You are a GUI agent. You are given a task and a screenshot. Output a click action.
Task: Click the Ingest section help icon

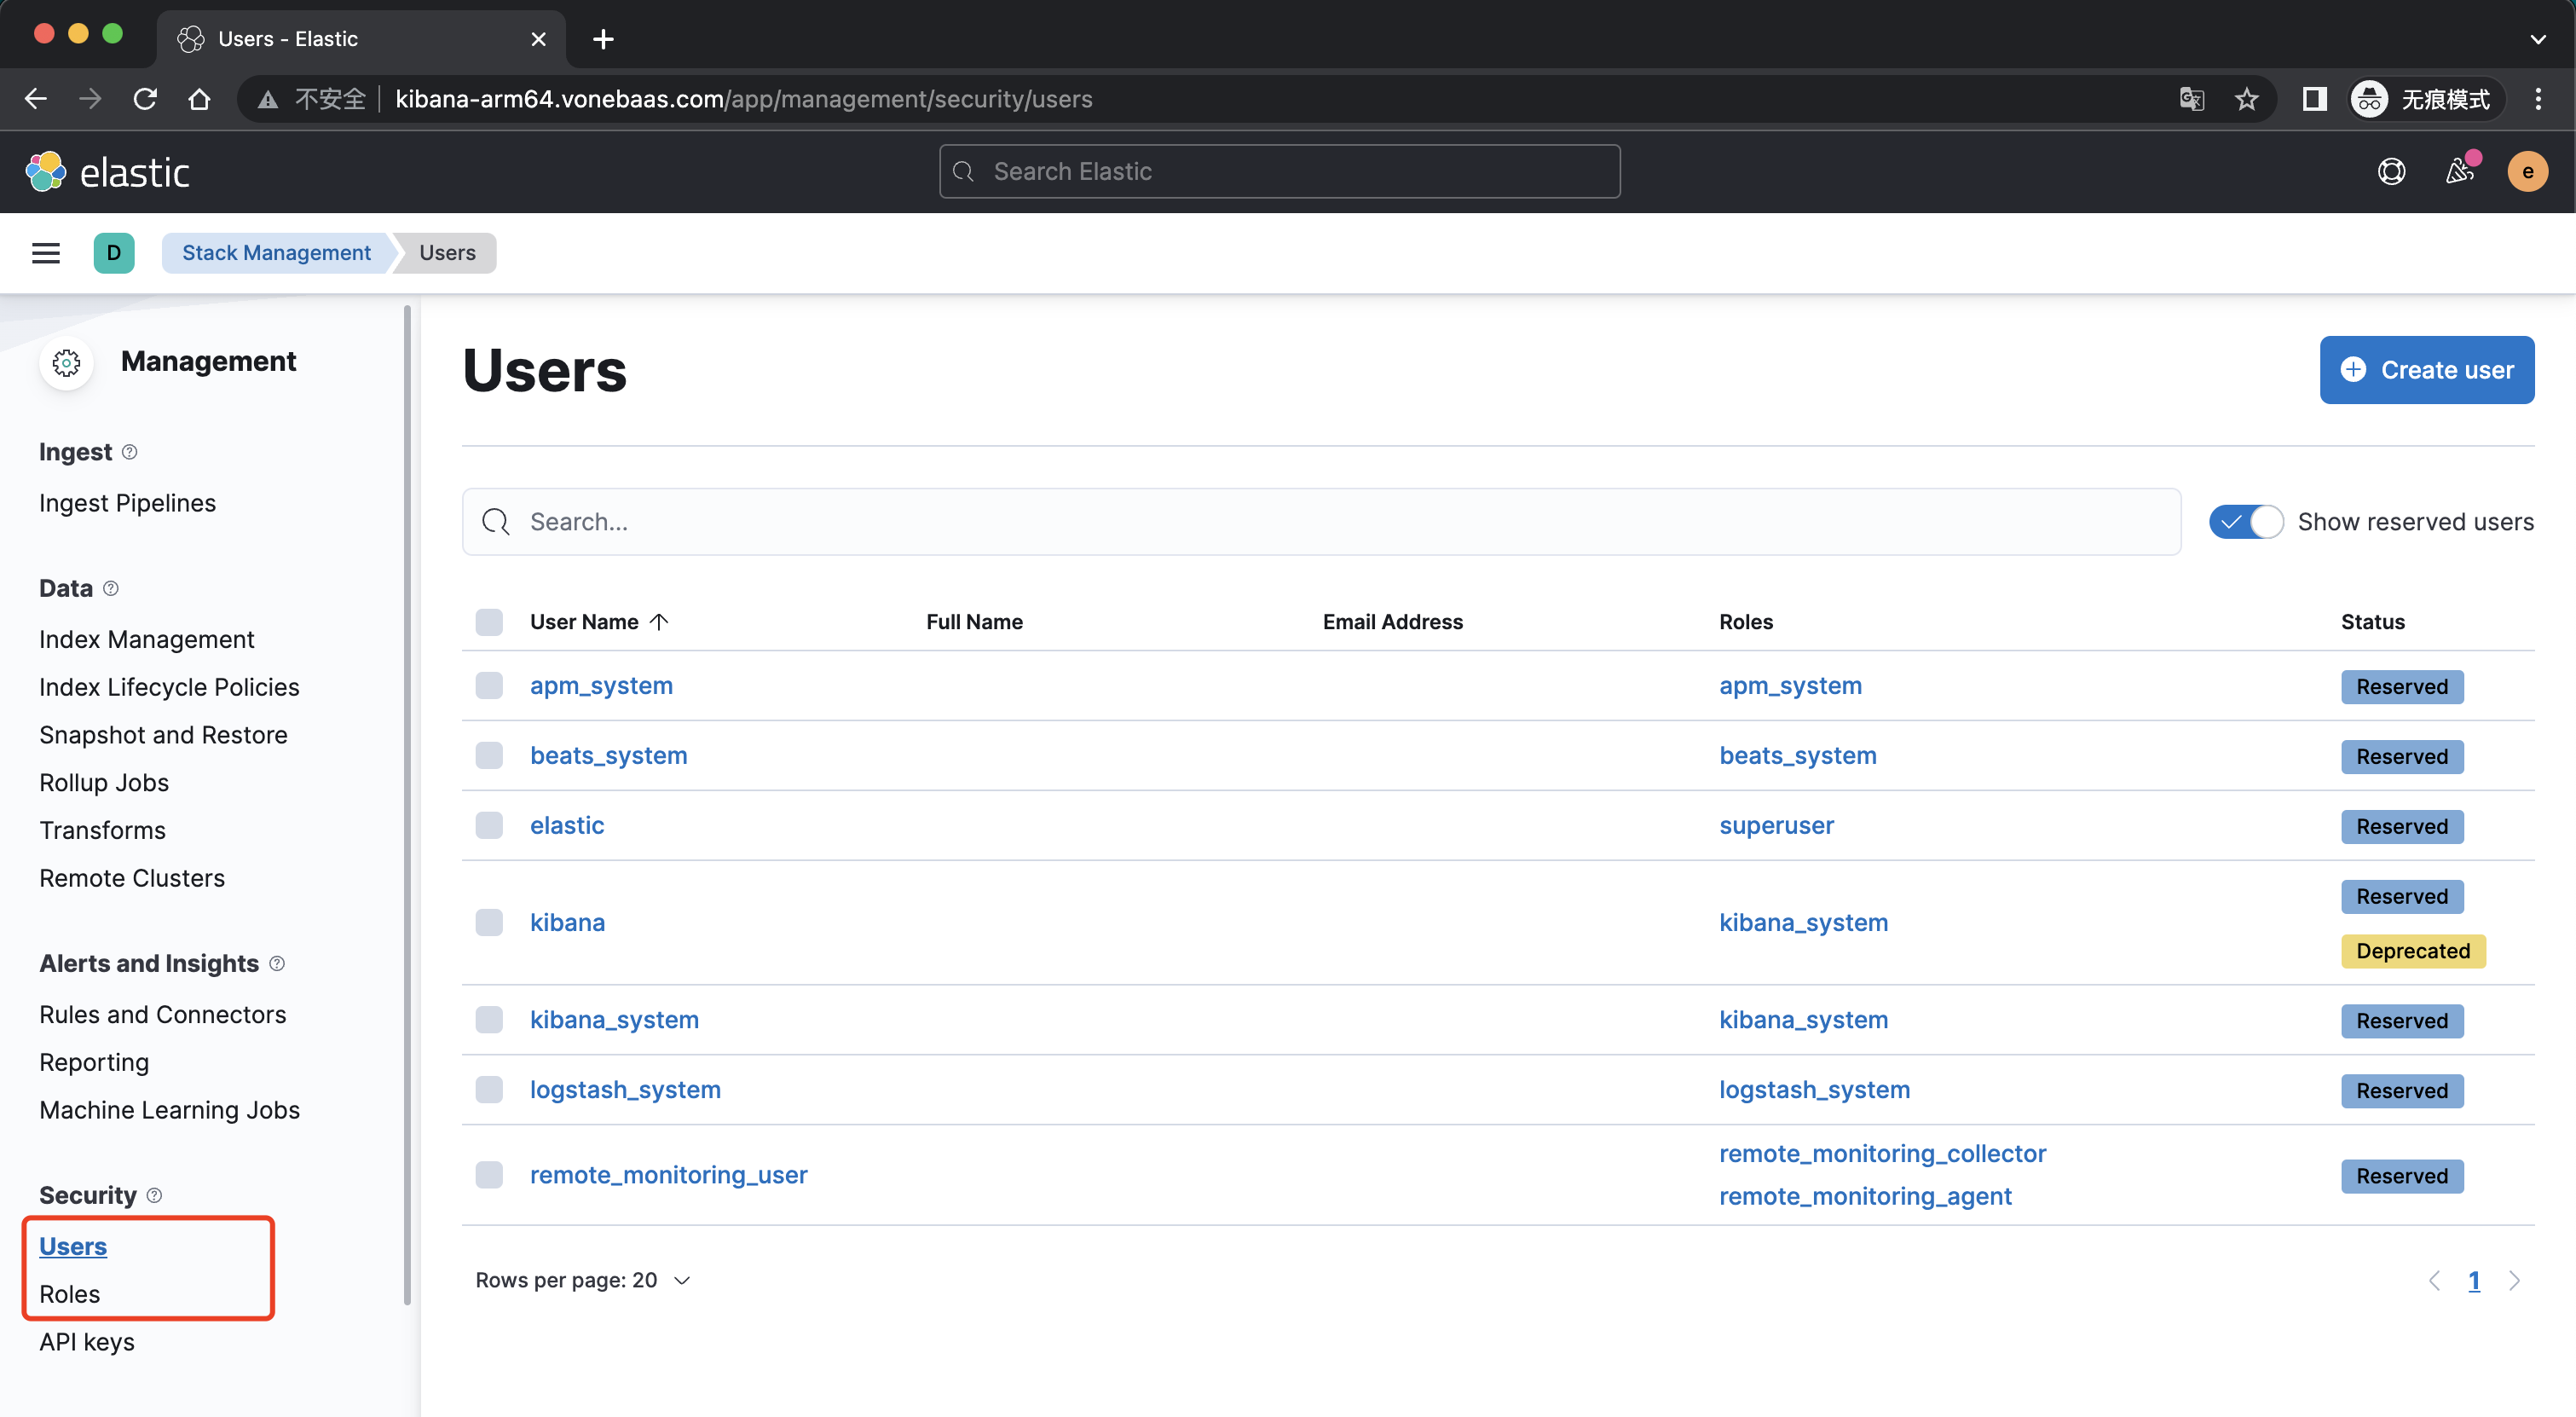pyautogui.click(x=130, y=452)
